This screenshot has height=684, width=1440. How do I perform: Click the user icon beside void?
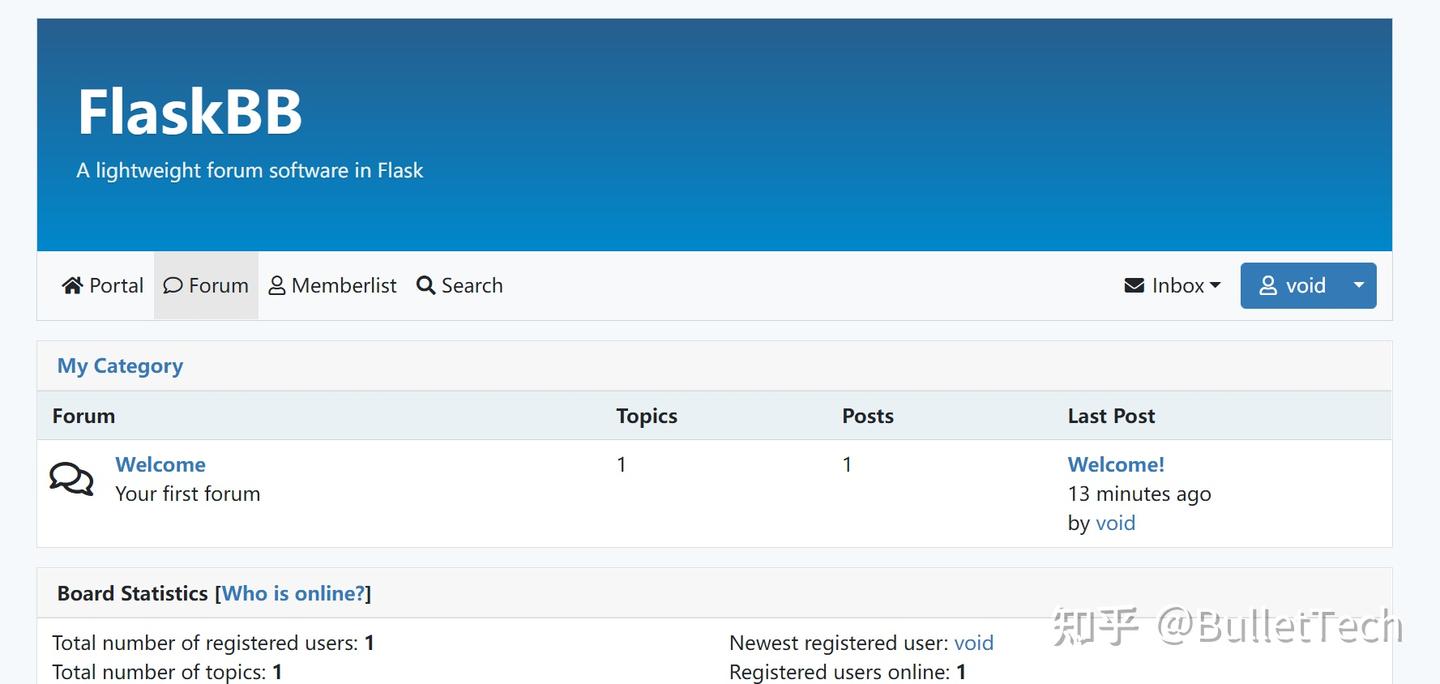tap(1268, 286)
